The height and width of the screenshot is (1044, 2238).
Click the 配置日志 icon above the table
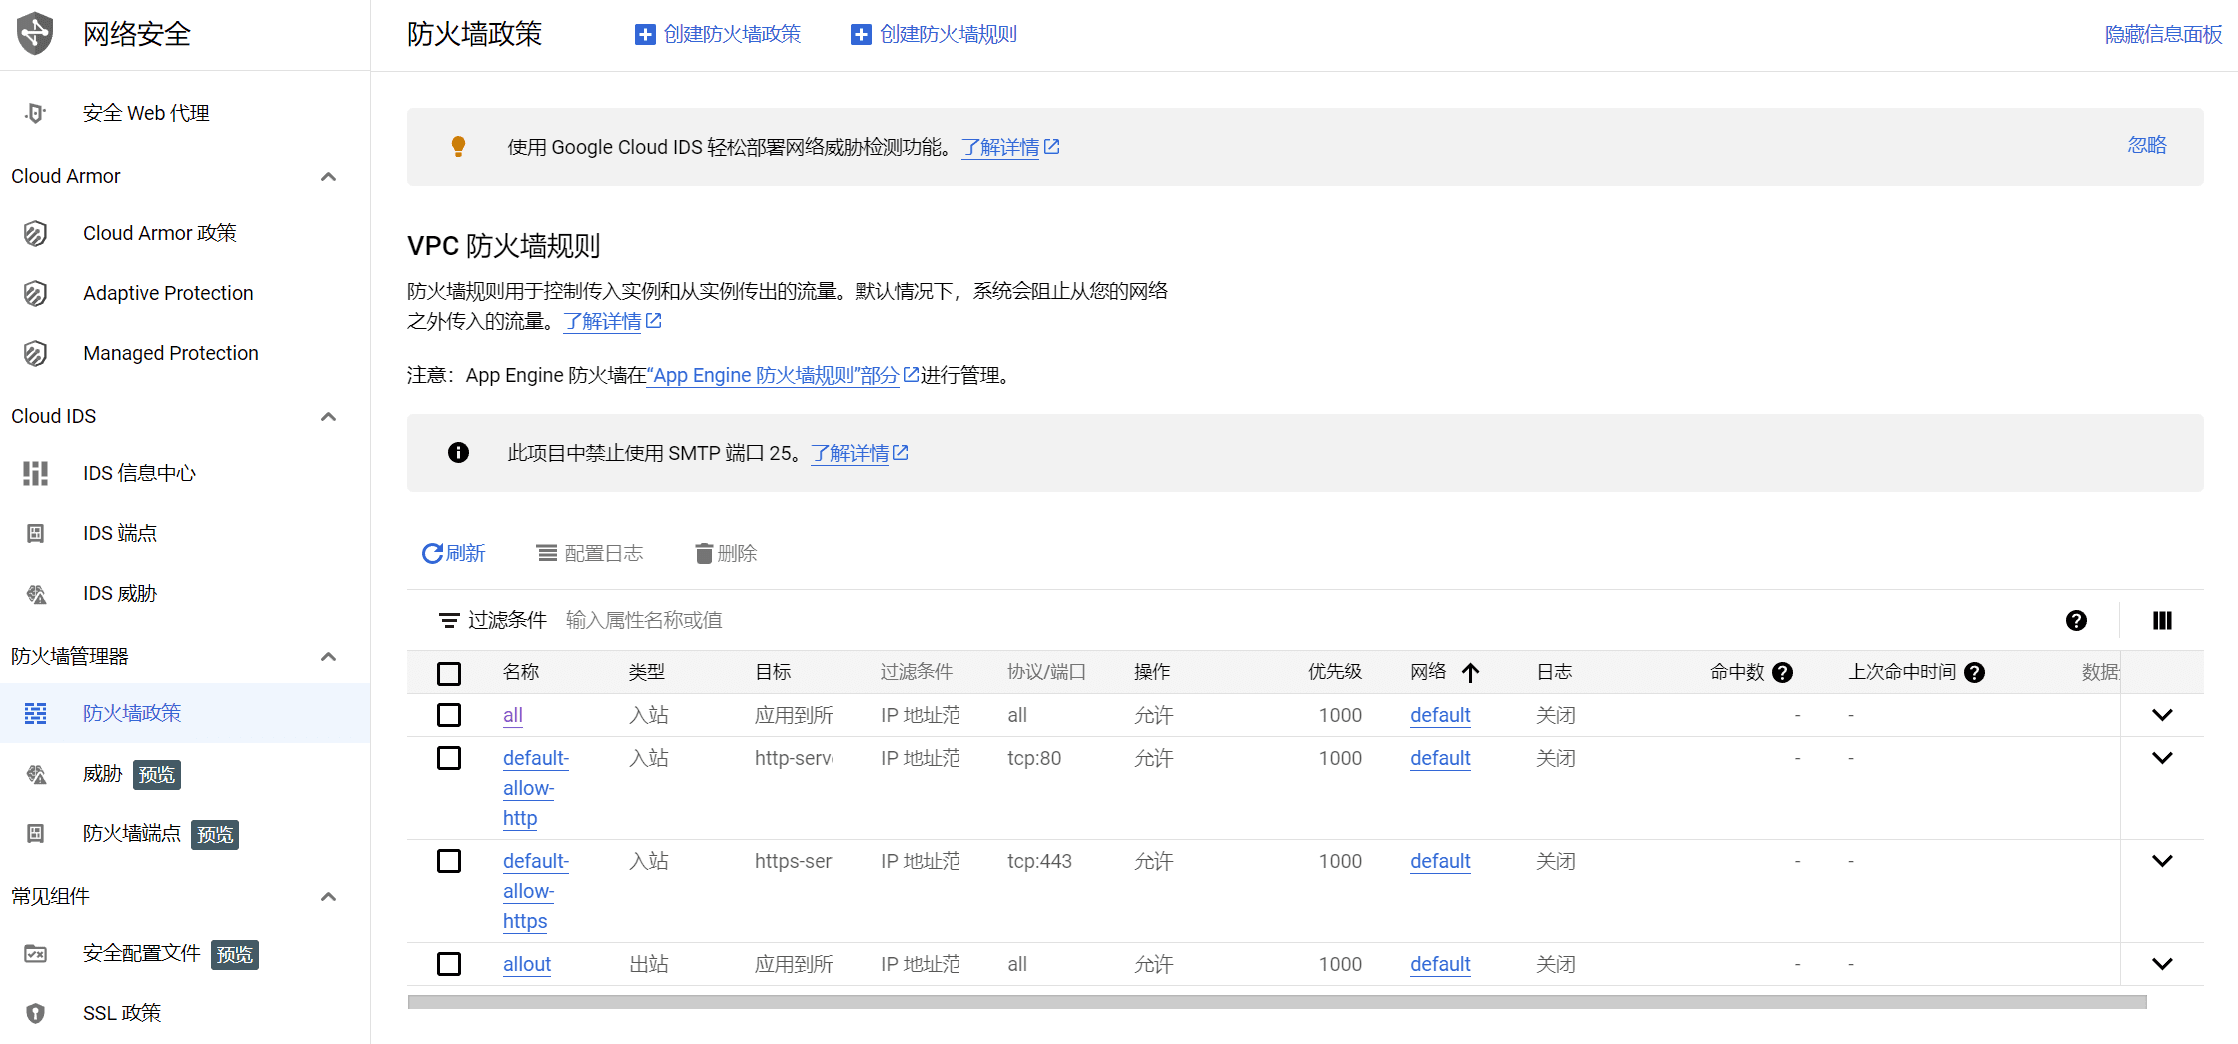coord(546,552)
